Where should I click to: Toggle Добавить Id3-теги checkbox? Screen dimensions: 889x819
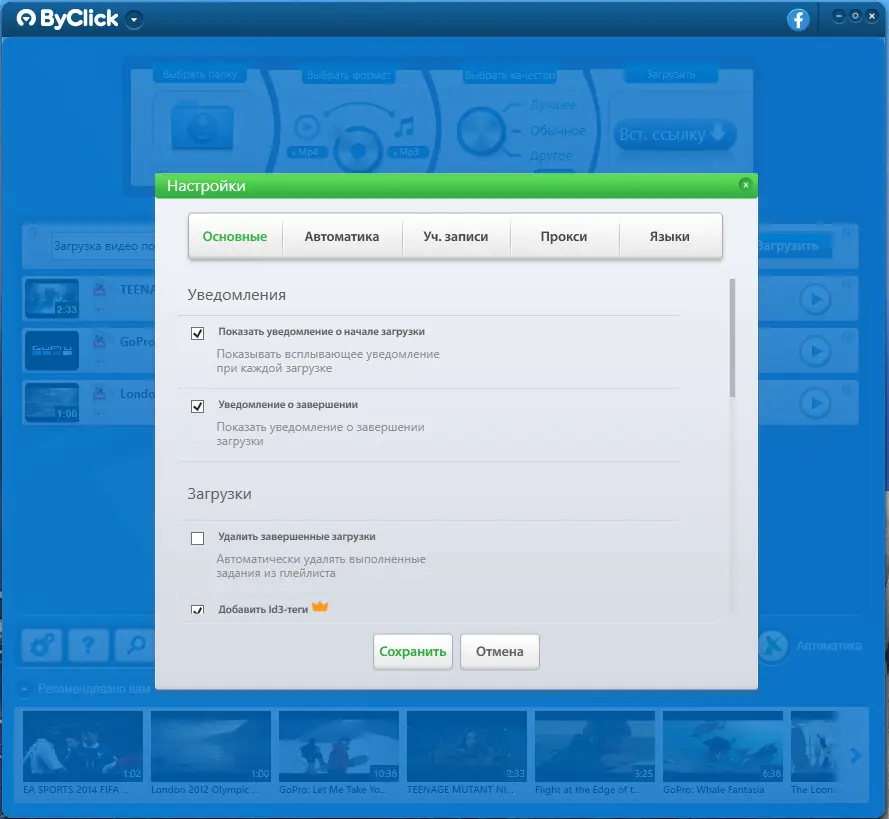[x=197, y=610]
